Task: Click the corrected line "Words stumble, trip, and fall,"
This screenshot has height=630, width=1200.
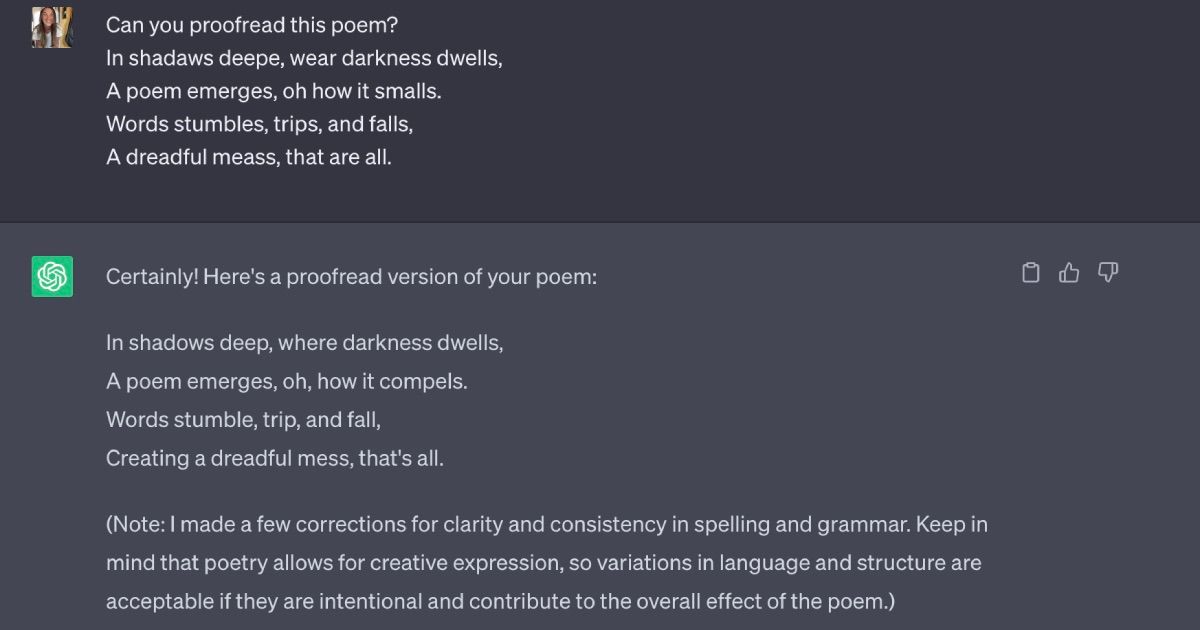Action: 240,419
